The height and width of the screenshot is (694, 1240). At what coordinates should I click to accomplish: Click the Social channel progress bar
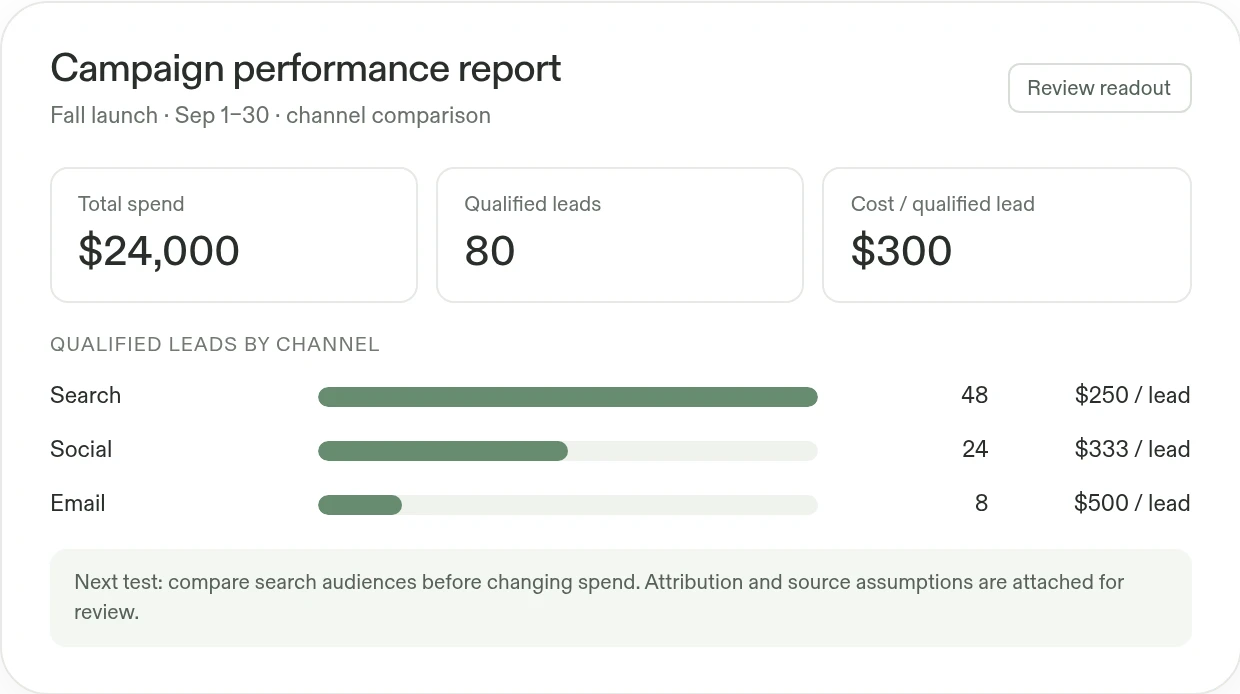point(568,451)
